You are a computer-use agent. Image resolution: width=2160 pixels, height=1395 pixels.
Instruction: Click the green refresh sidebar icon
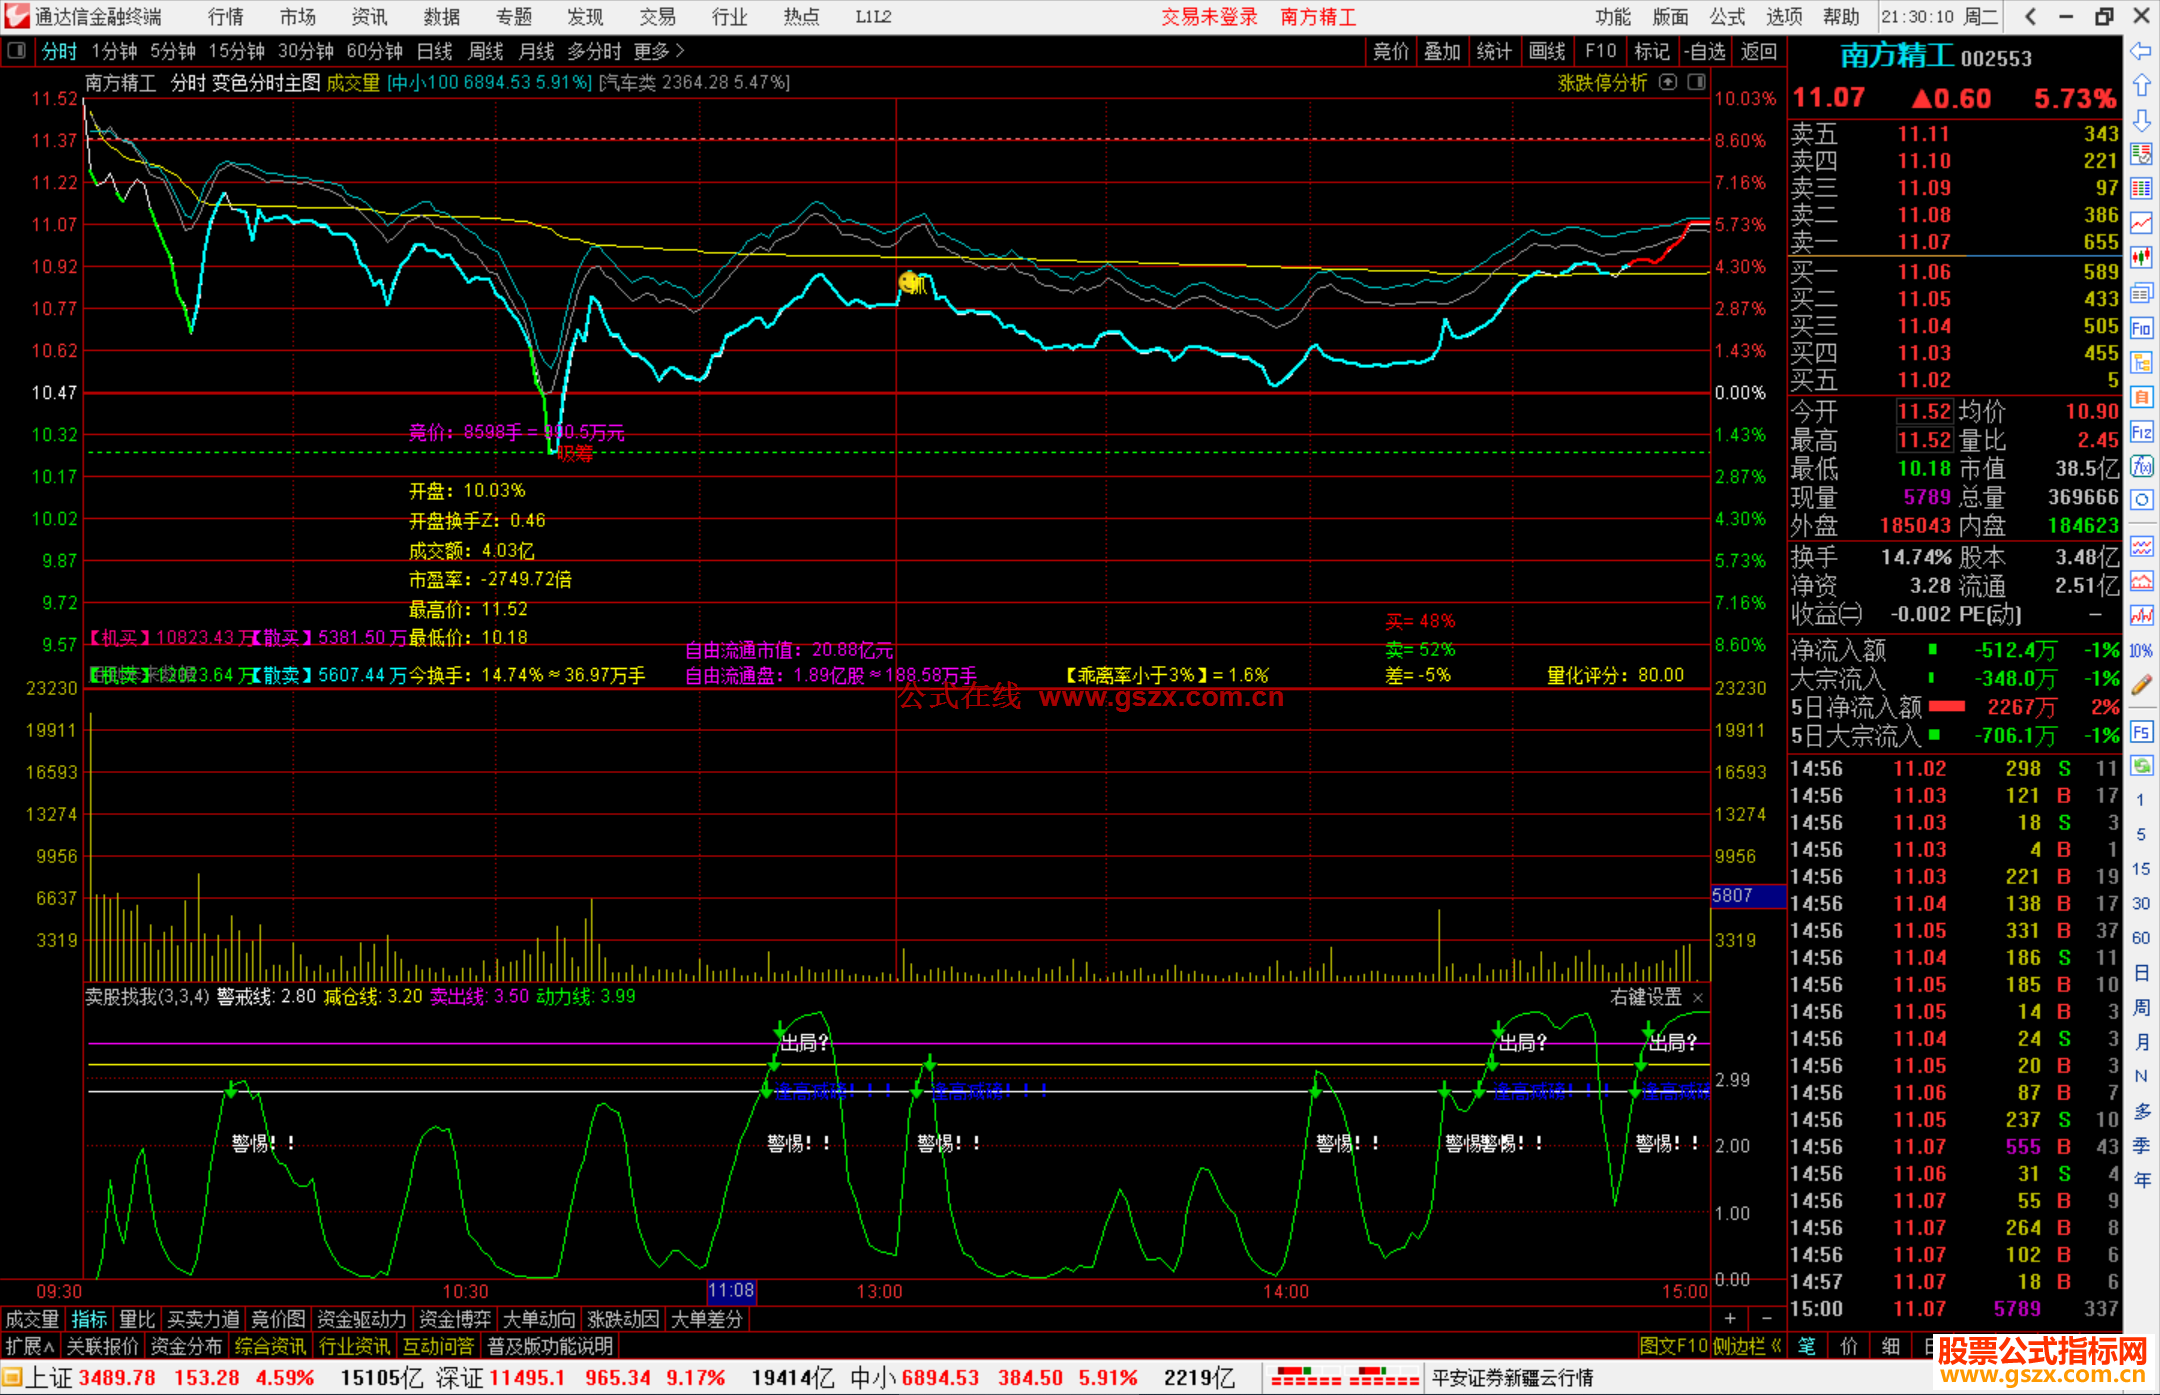pyautogui.click(x=2141, y=765)
